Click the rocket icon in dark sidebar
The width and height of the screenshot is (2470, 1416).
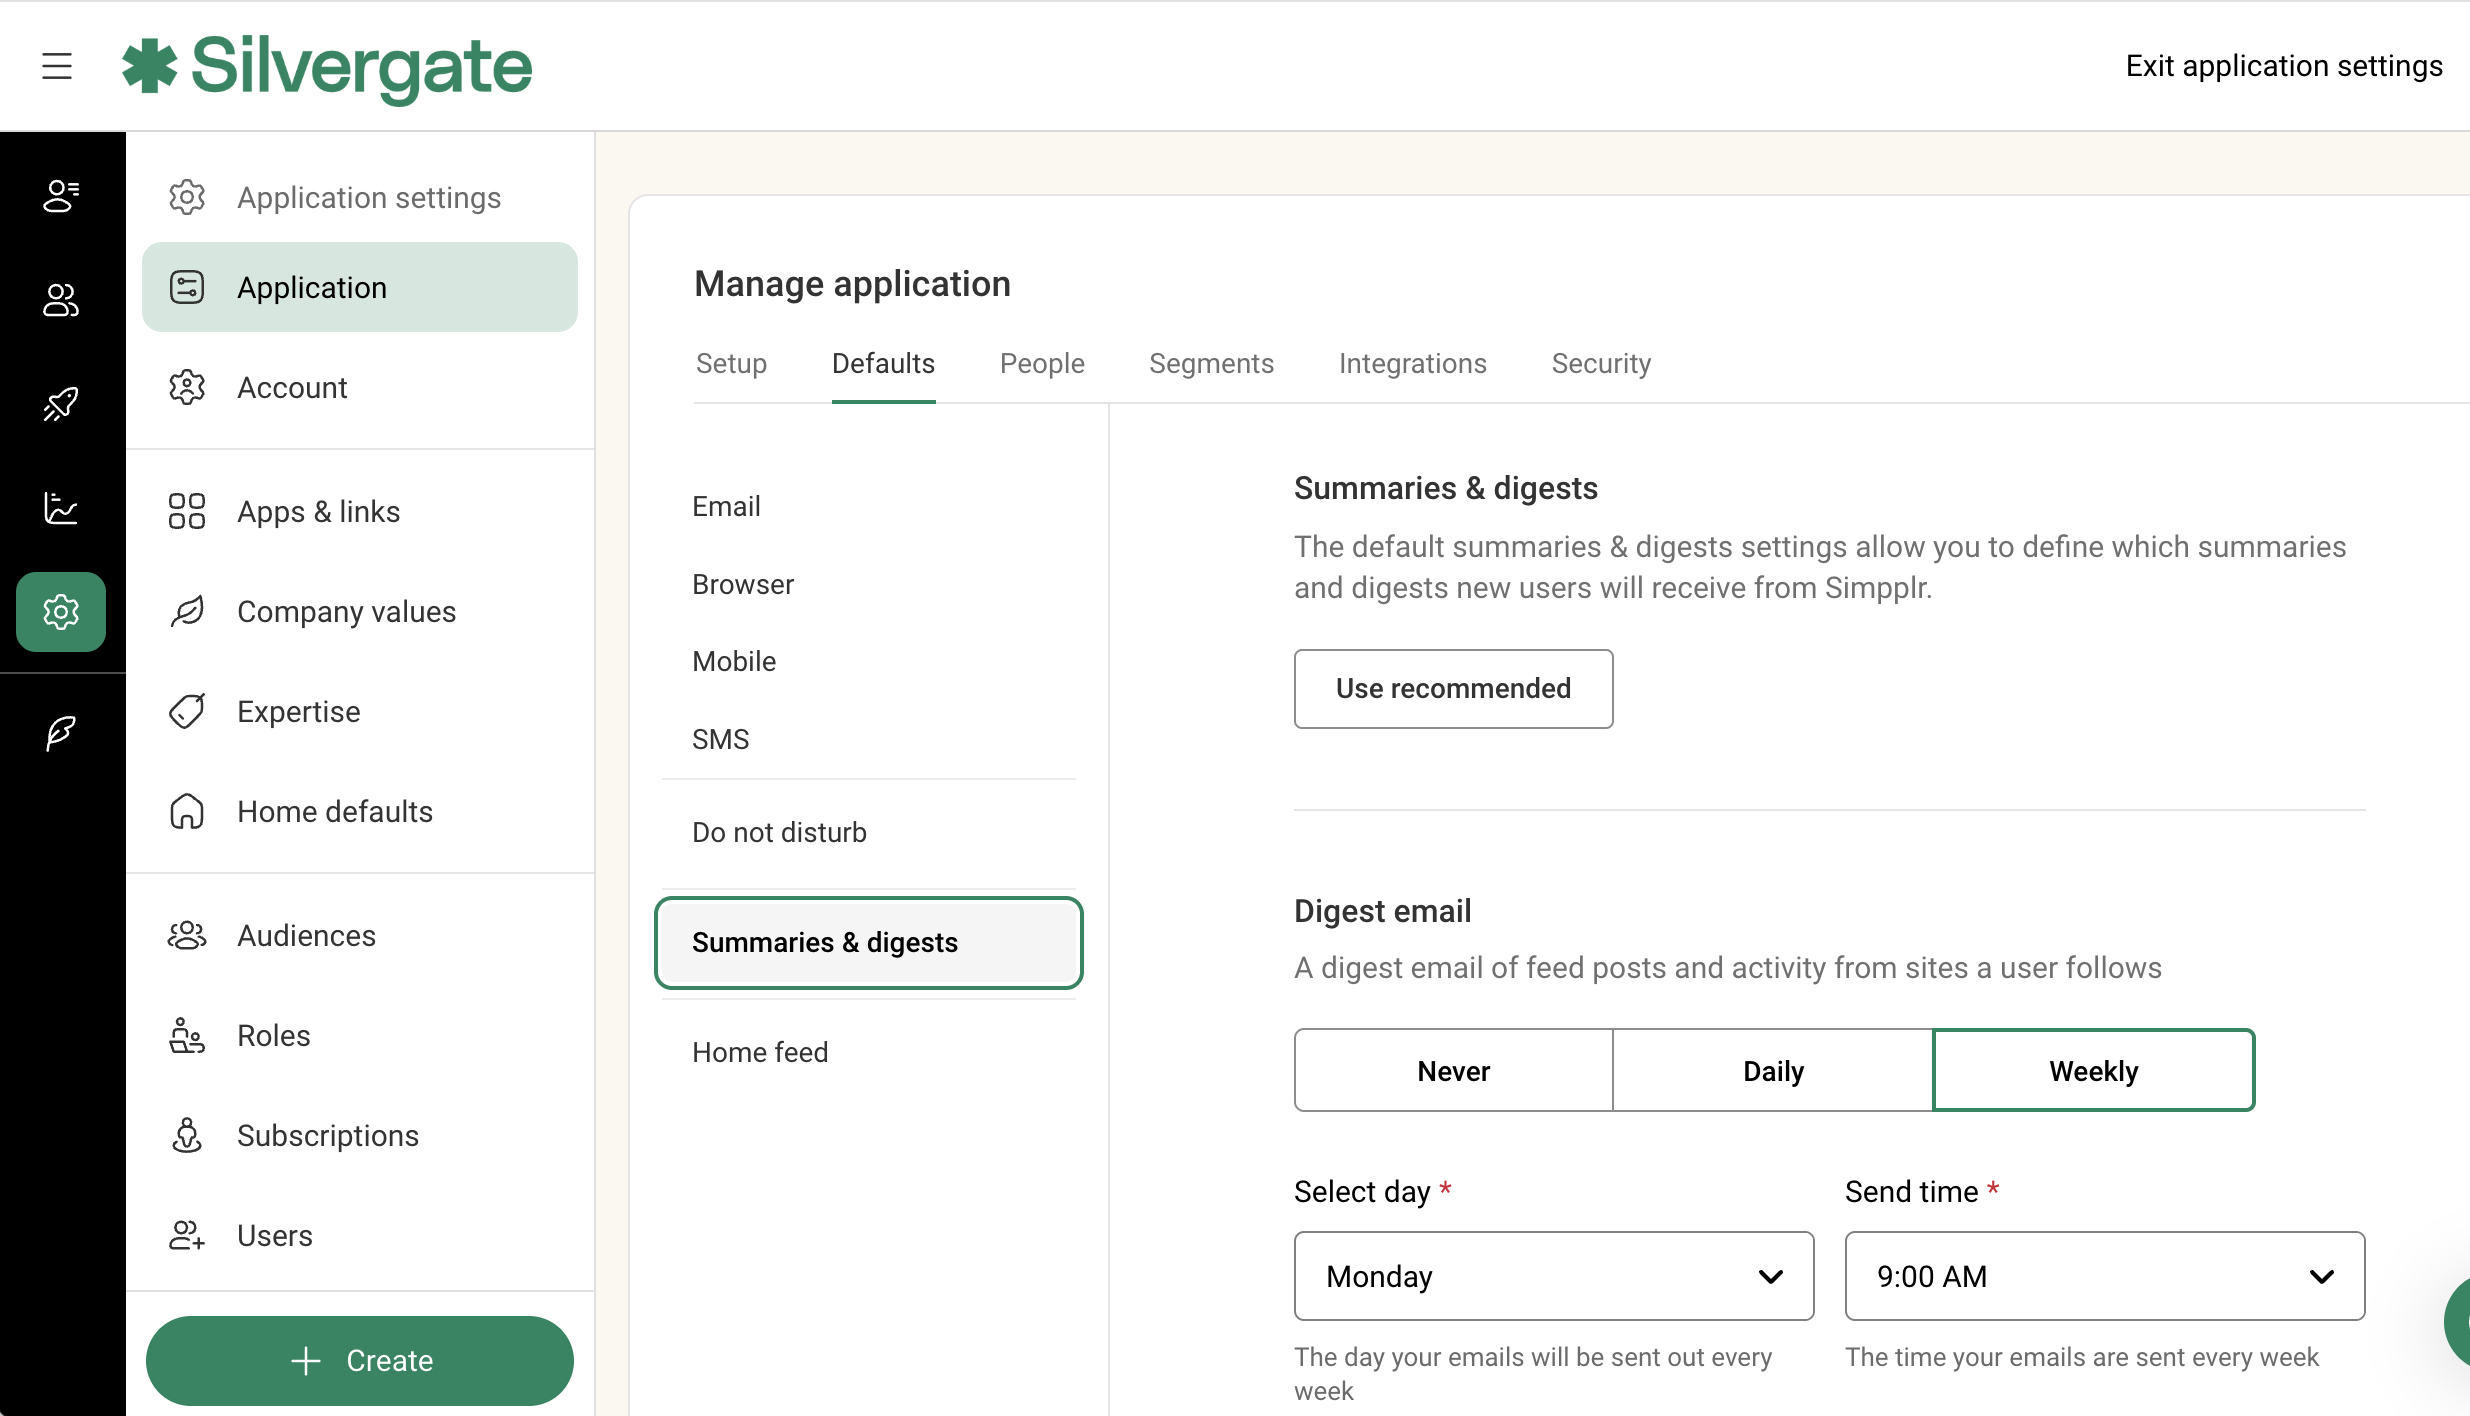pyautogui.click(x=61, y=404)
